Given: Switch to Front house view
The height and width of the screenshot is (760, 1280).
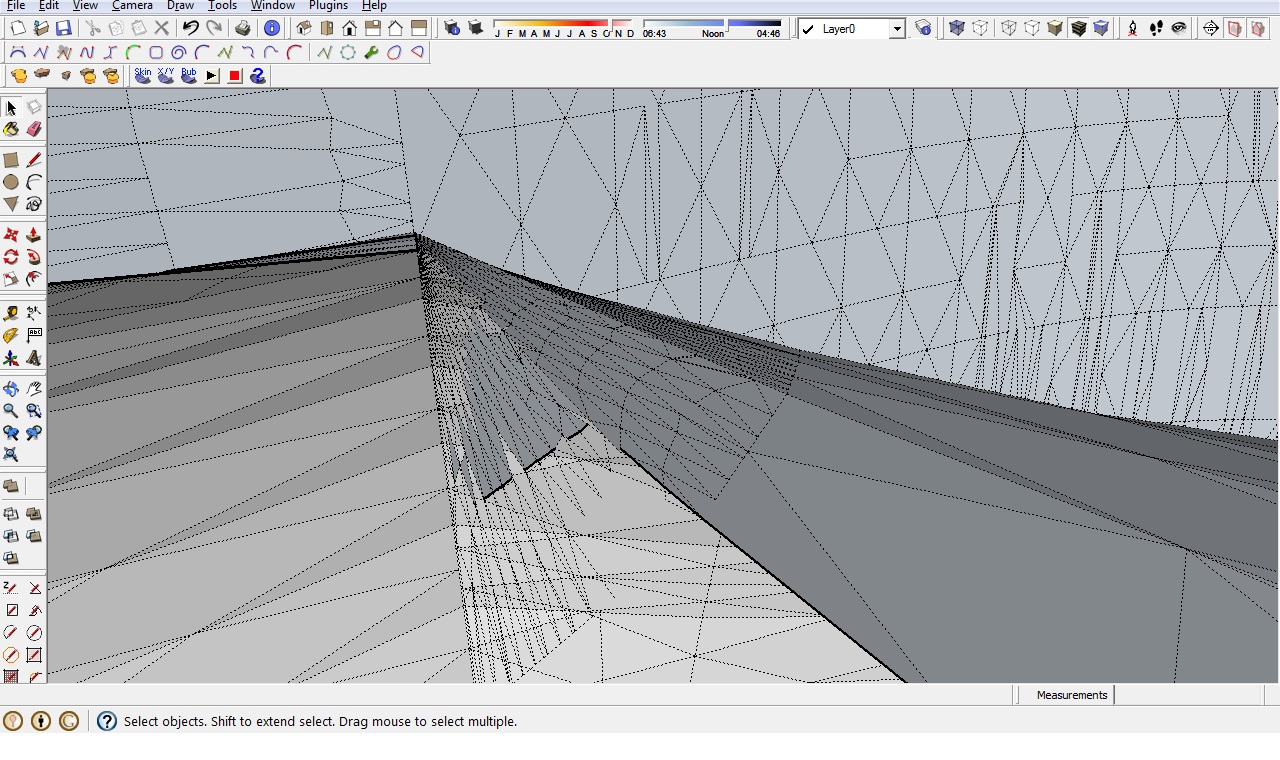Looking at the screenshot, I should click(350, 28).
